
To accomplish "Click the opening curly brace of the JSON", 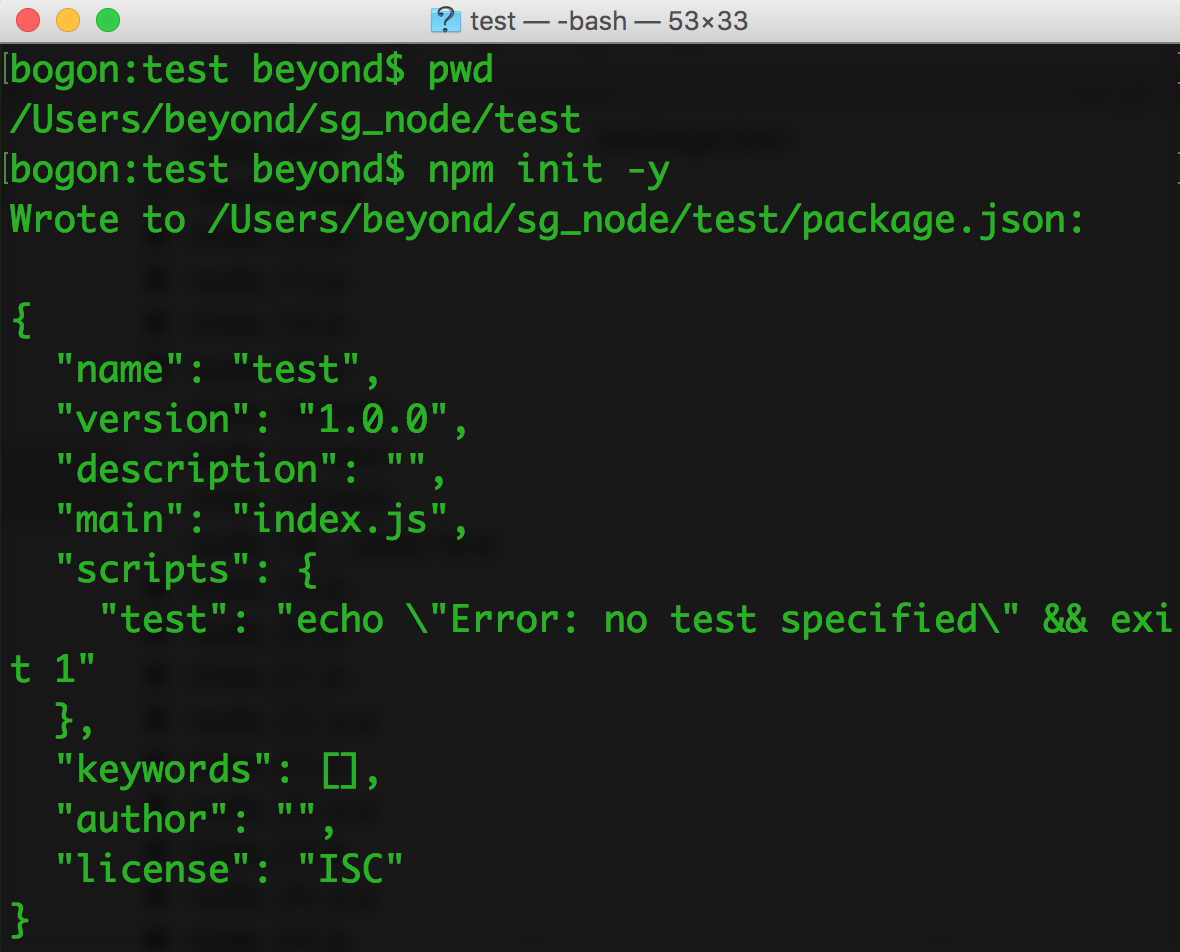I will (x=21, y=321).
